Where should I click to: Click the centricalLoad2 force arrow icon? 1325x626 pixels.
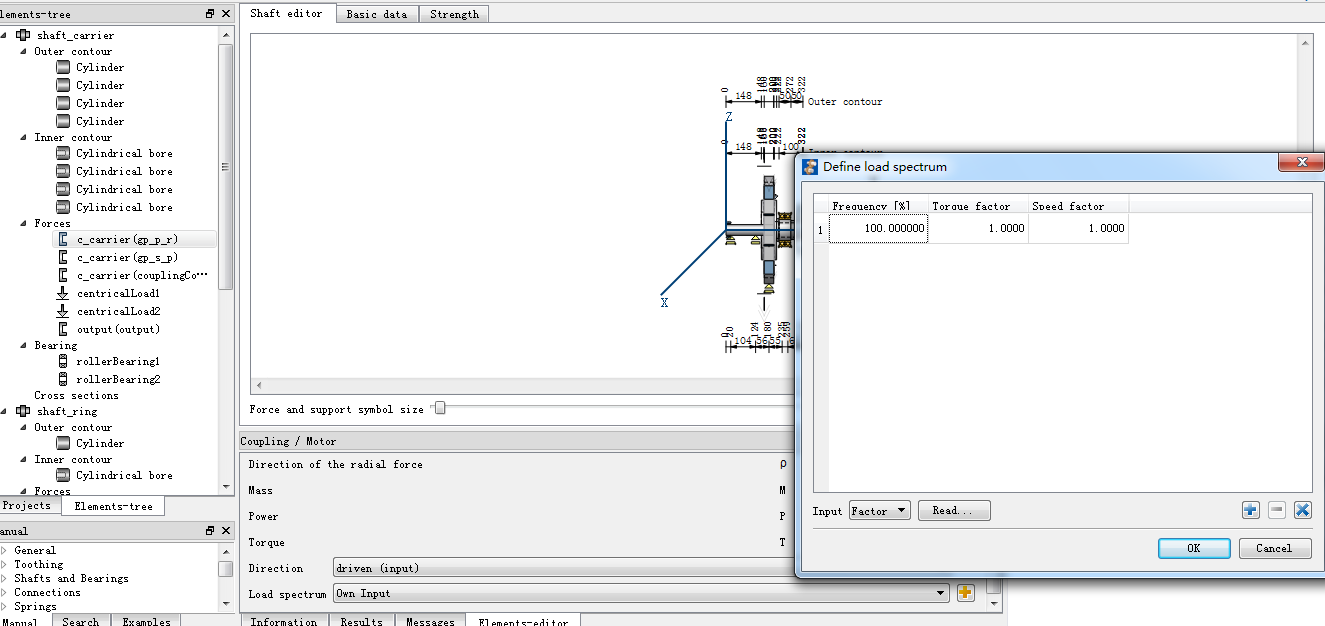(63, 311)
